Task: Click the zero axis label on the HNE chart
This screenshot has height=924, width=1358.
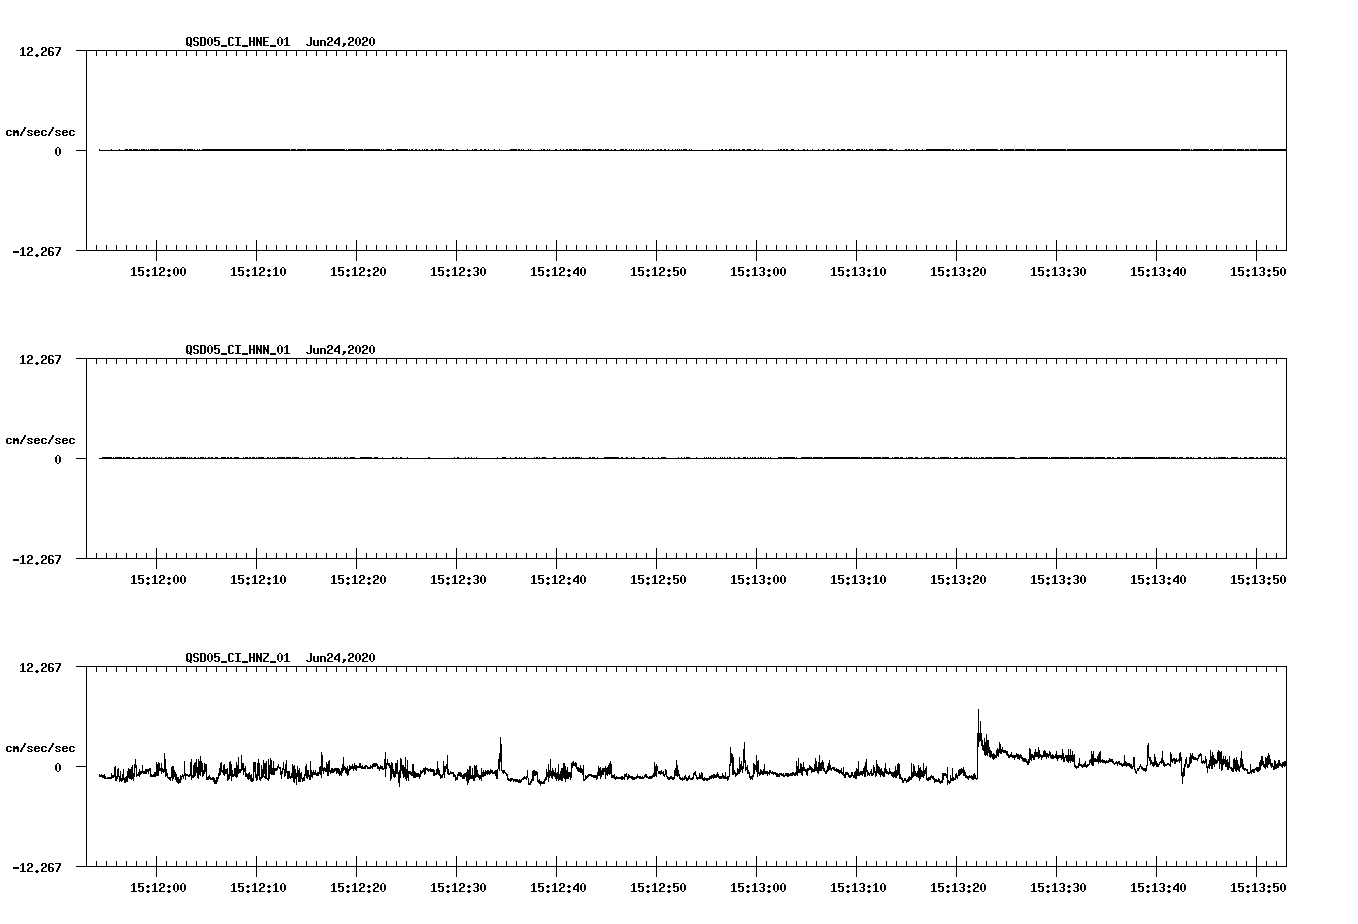Action: click(x=58, y=151)
